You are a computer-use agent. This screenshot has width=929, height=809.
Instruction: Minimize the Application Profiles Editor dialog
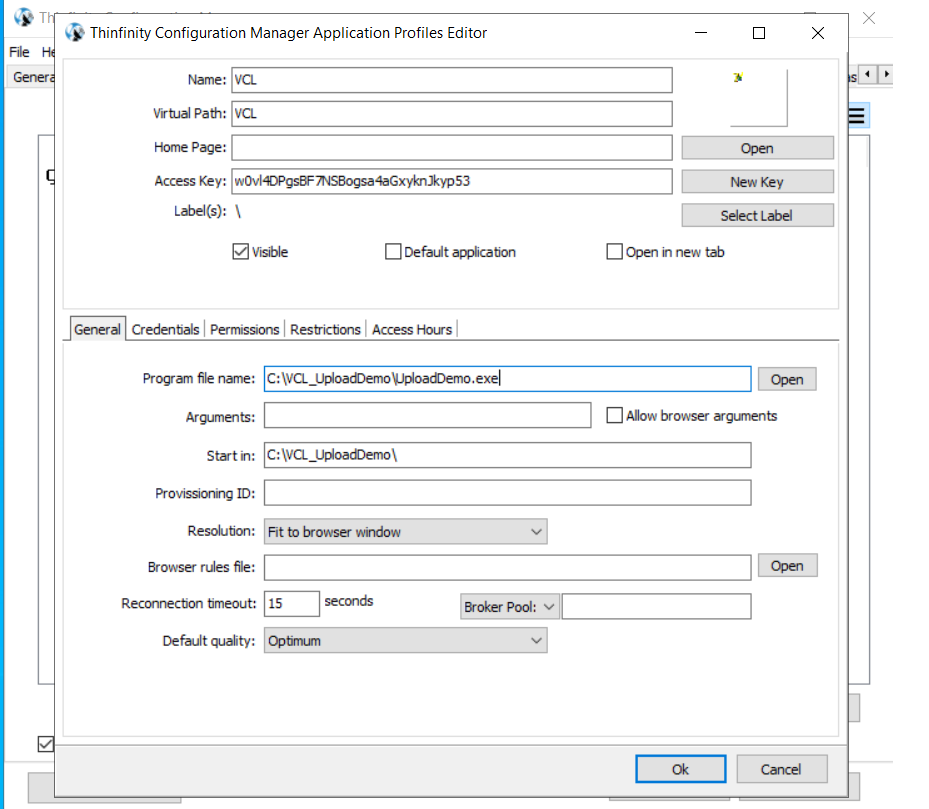[x=701, y=33]
